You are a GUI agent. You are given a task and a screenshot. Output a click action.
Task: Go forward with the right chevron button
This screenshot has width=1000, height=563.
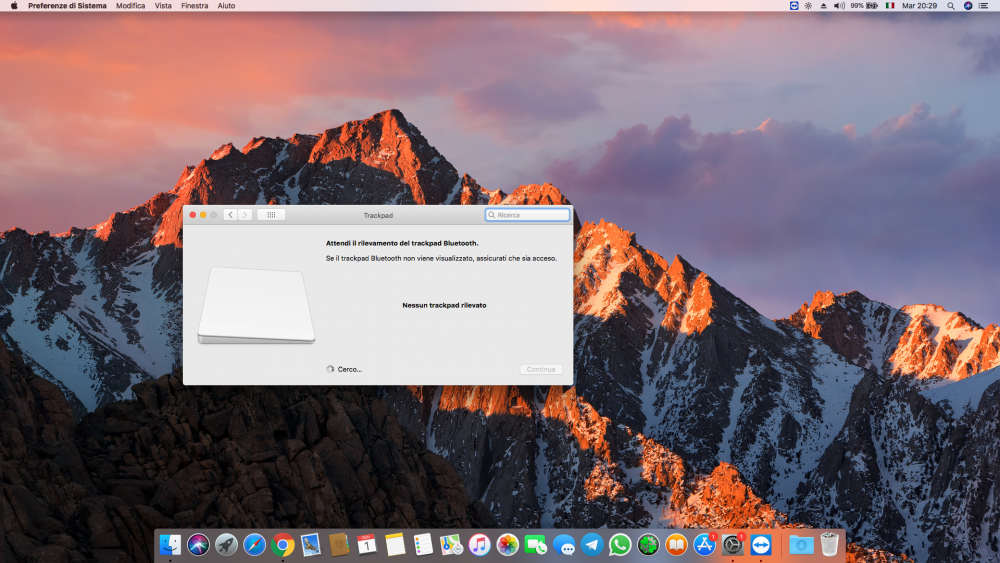pyautogui.click(x=245, y=215)
